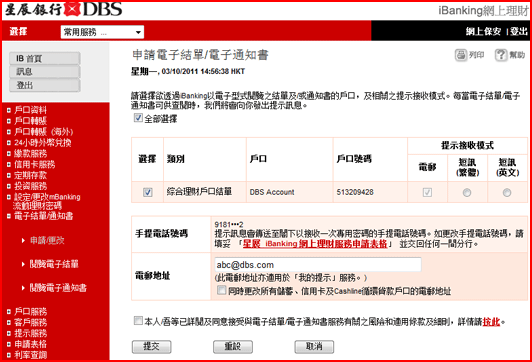Open 客戶服務 menu item
532x362 pixels.
point(30,322)
